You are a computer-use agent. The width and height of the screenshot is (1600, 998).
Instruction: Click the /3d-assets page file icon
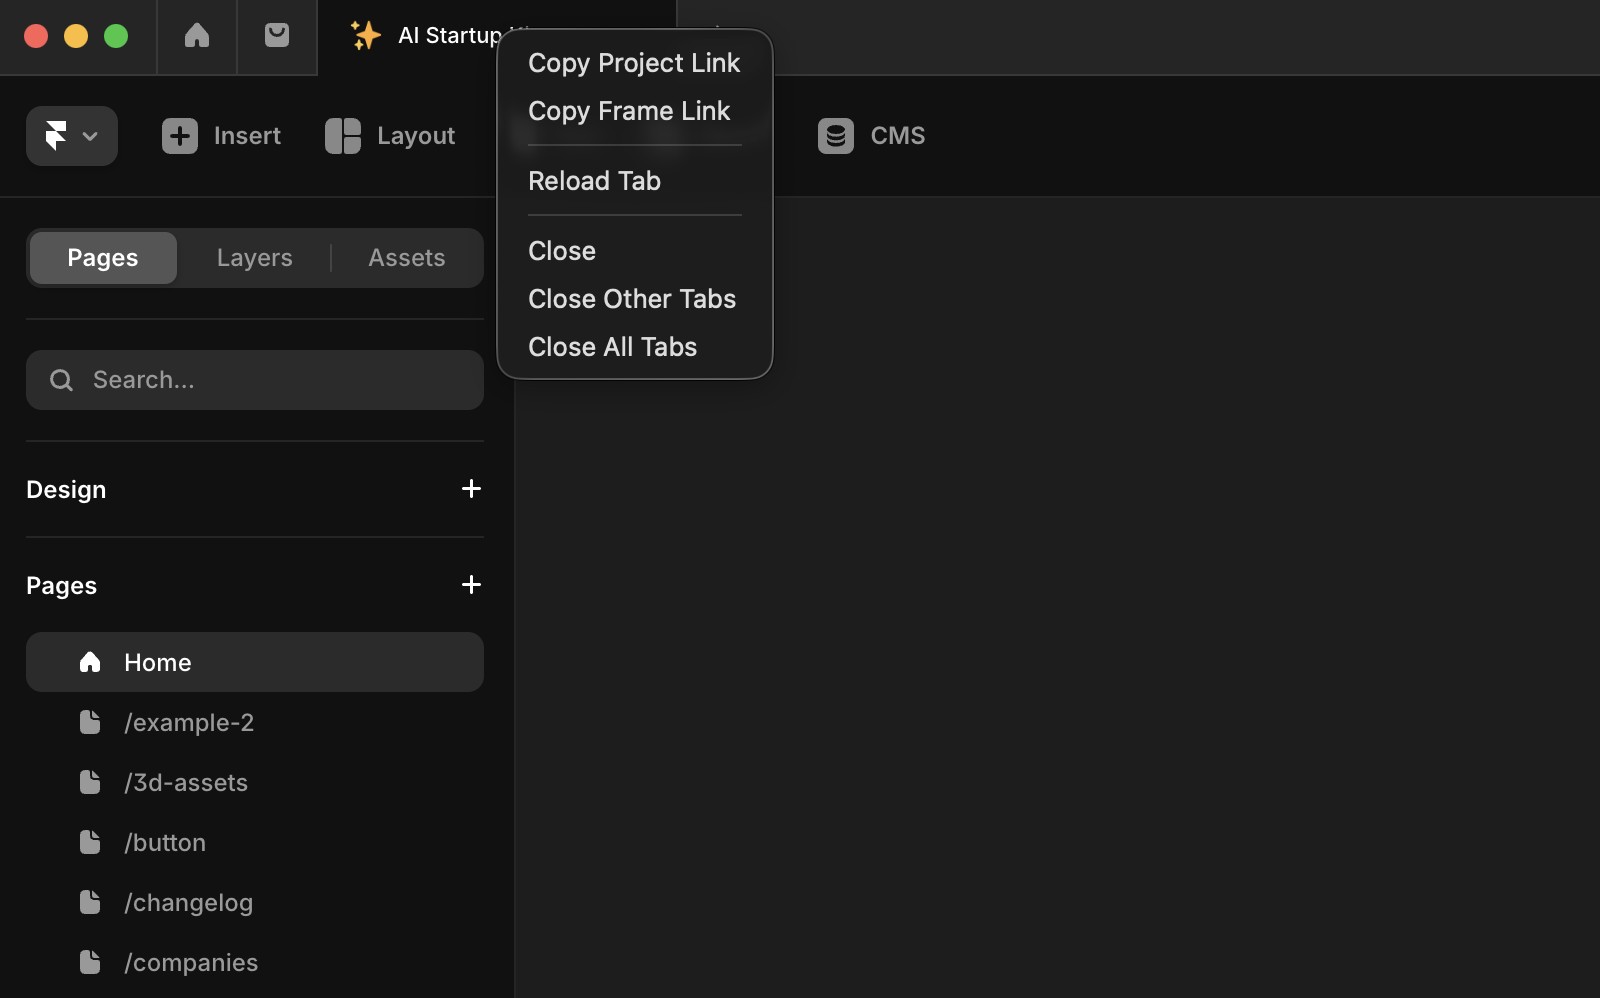click(90, 782)
